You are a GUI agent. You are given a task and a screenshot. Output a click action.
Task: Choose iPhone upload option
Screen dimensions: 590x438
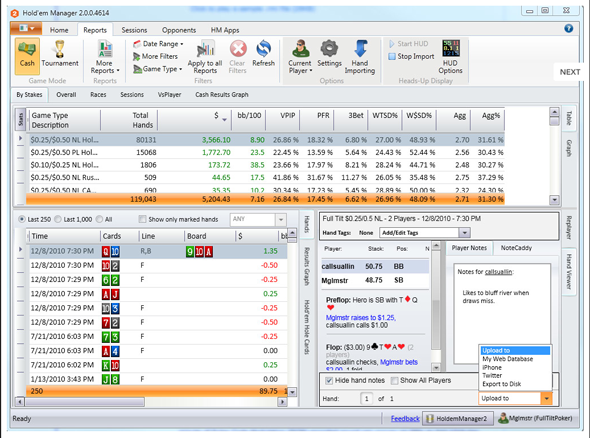[492, 367]
